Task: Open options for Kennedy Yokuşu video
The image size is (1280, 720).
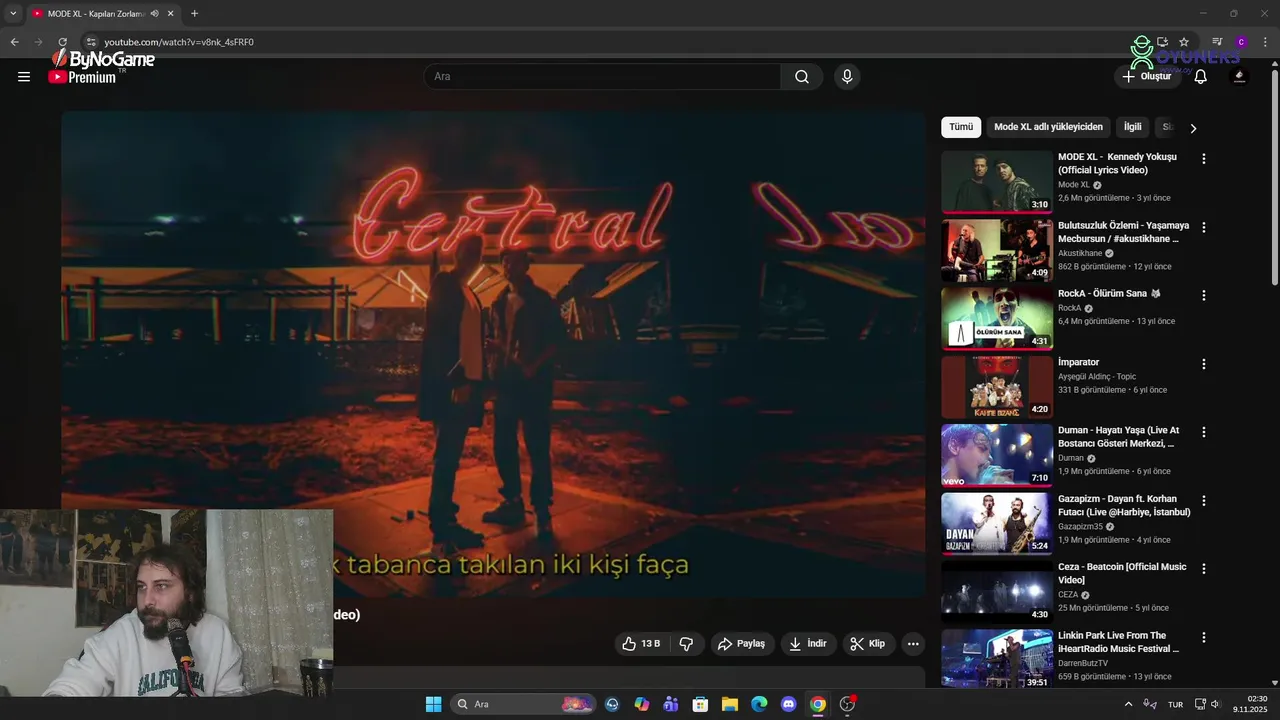Action: tap(1203, 159)
